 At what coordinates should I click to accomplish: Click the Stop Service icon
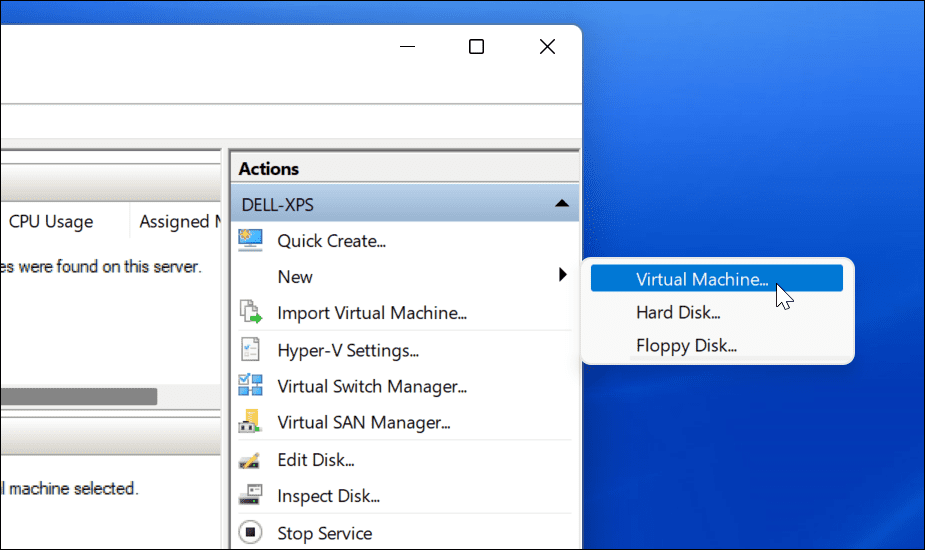click(x=250, y=533)
